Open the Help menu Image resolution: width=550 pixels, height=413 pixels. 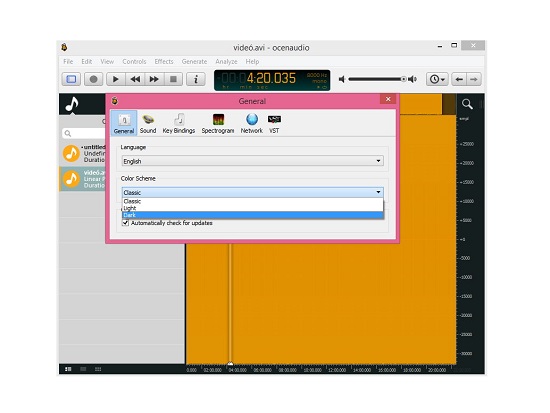point(252,62)
